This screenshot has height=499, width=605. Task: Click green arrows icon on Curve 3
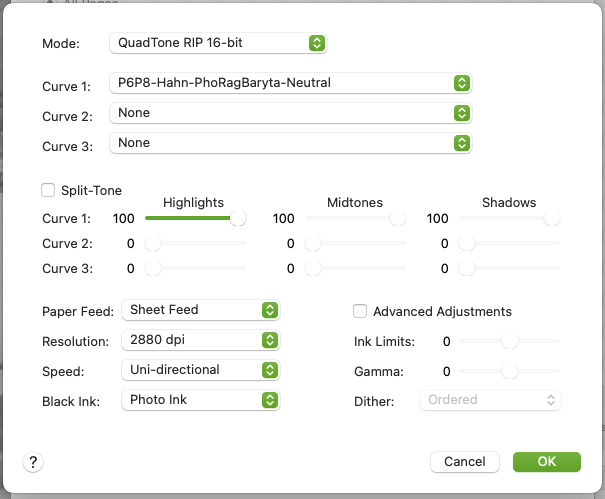point(461,143)
